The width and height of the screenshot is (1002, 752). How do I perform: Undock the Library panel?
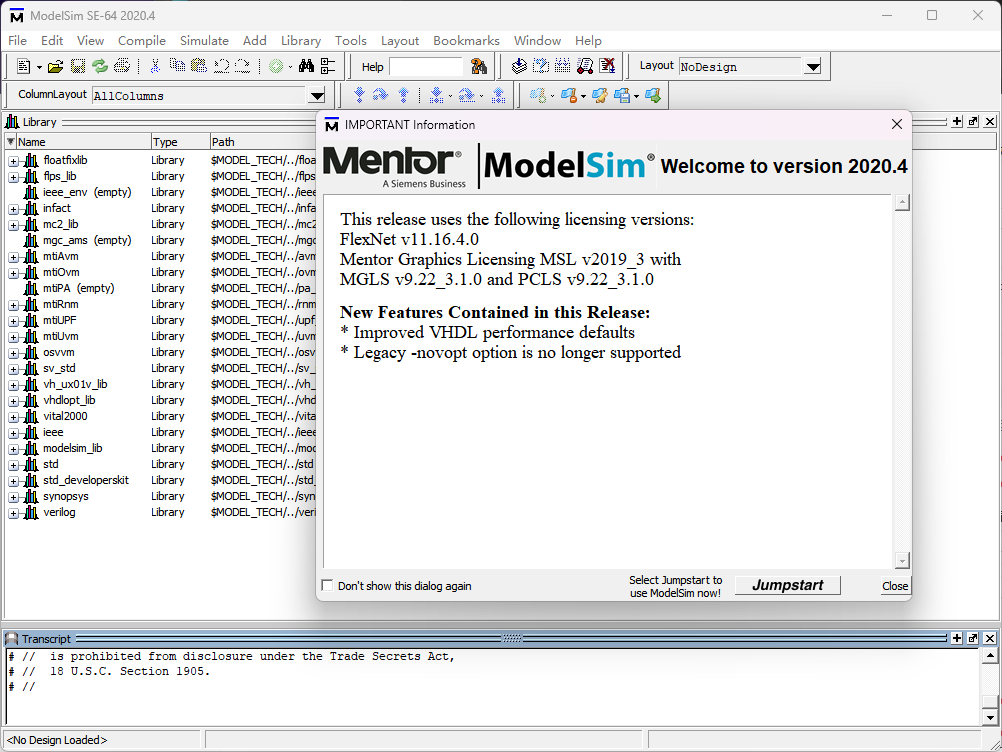coord(973,121)
